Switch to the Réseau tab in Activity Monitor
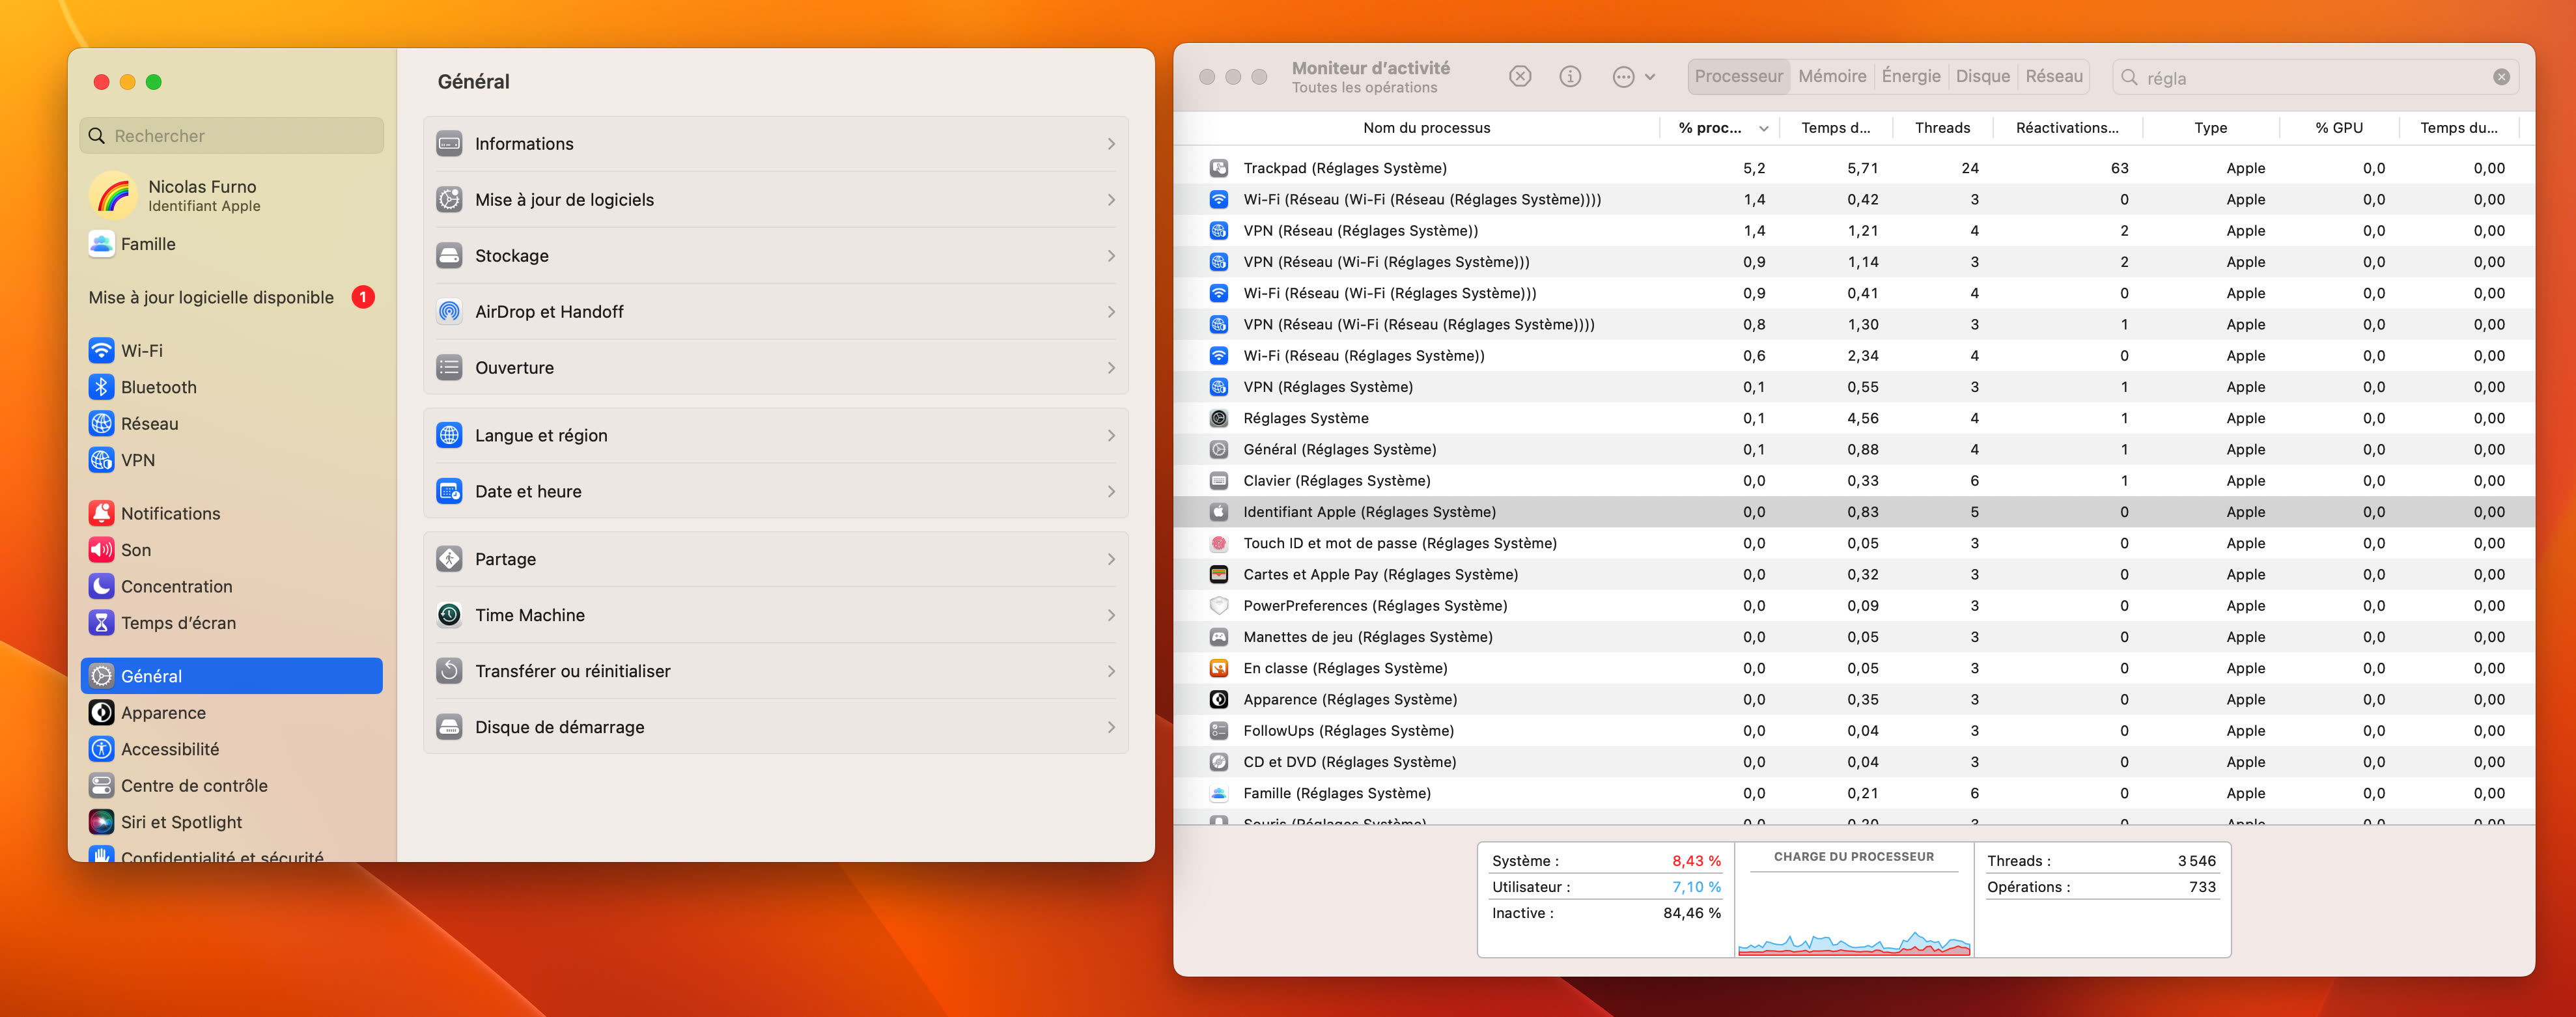The image size is (2576, 1017). point(2054,77)
